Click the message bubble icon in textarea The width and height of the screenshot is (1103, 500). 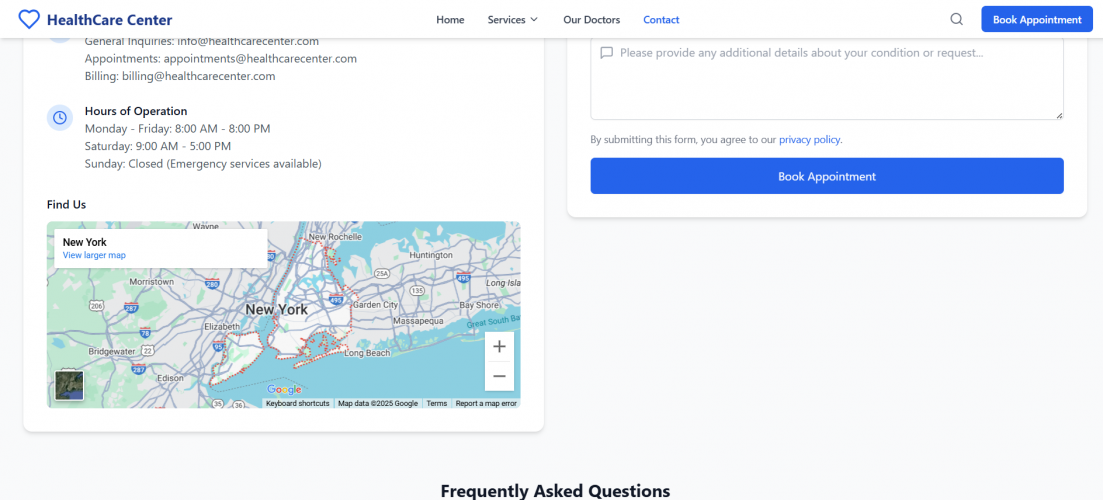pos(606,53)
